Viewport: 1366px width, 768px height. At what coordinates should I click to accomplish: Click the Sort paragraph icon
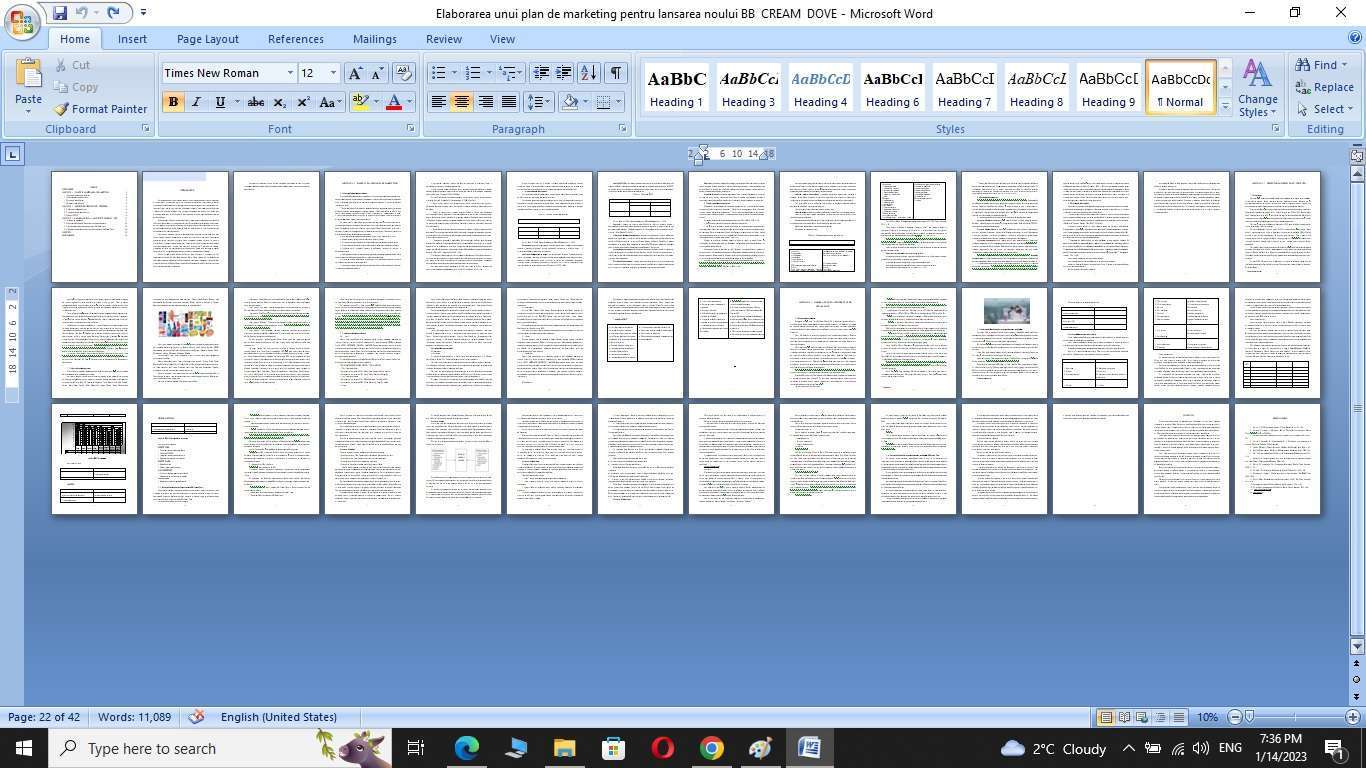pyautogui.click(x=588, y=73)
